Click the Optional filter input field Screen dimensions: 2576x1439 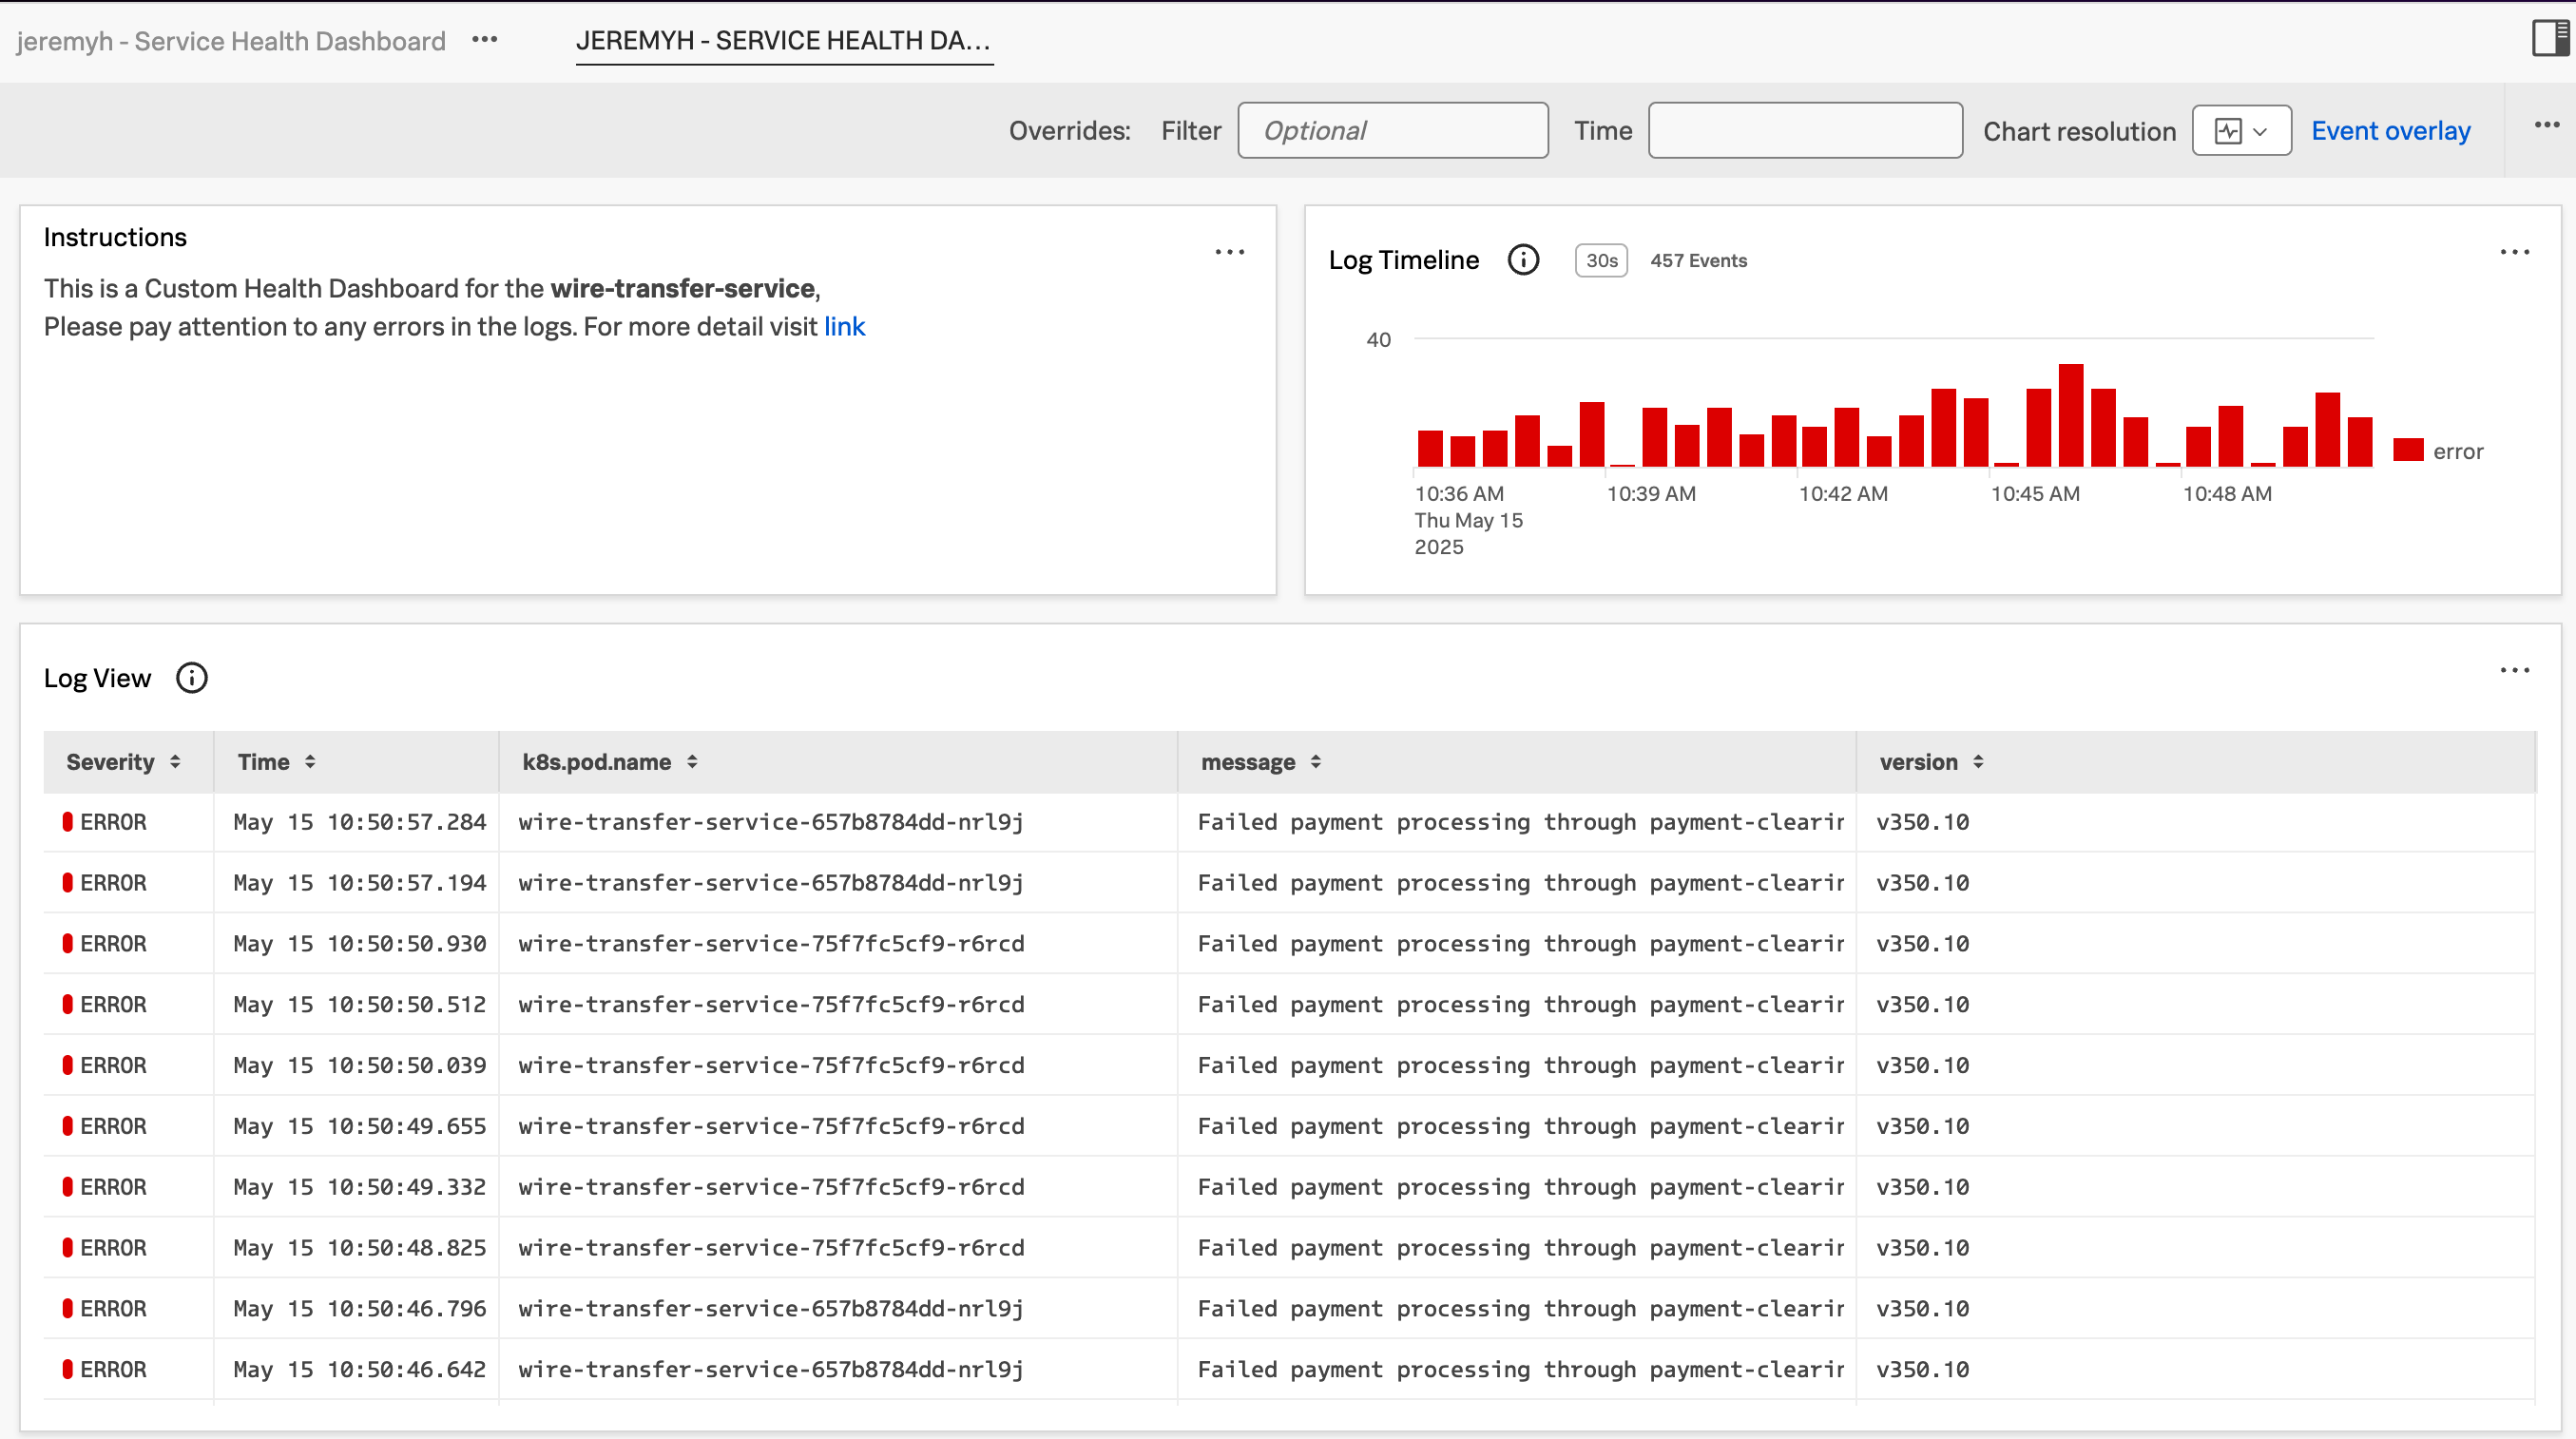[1392, 130]
